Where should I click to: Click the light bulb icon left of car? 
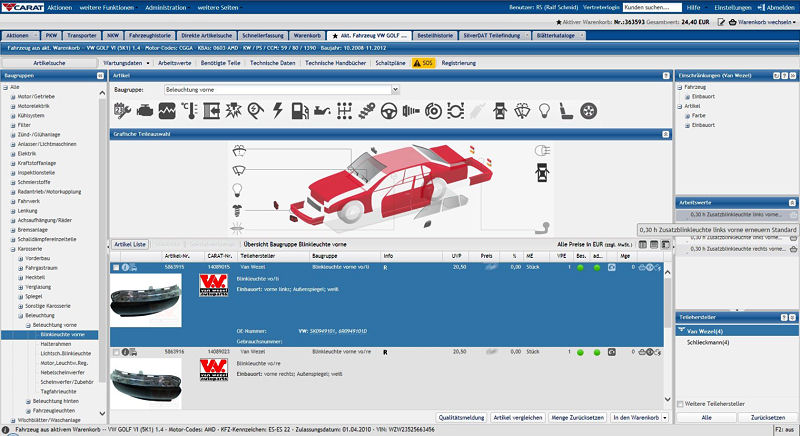click(237, 190)
